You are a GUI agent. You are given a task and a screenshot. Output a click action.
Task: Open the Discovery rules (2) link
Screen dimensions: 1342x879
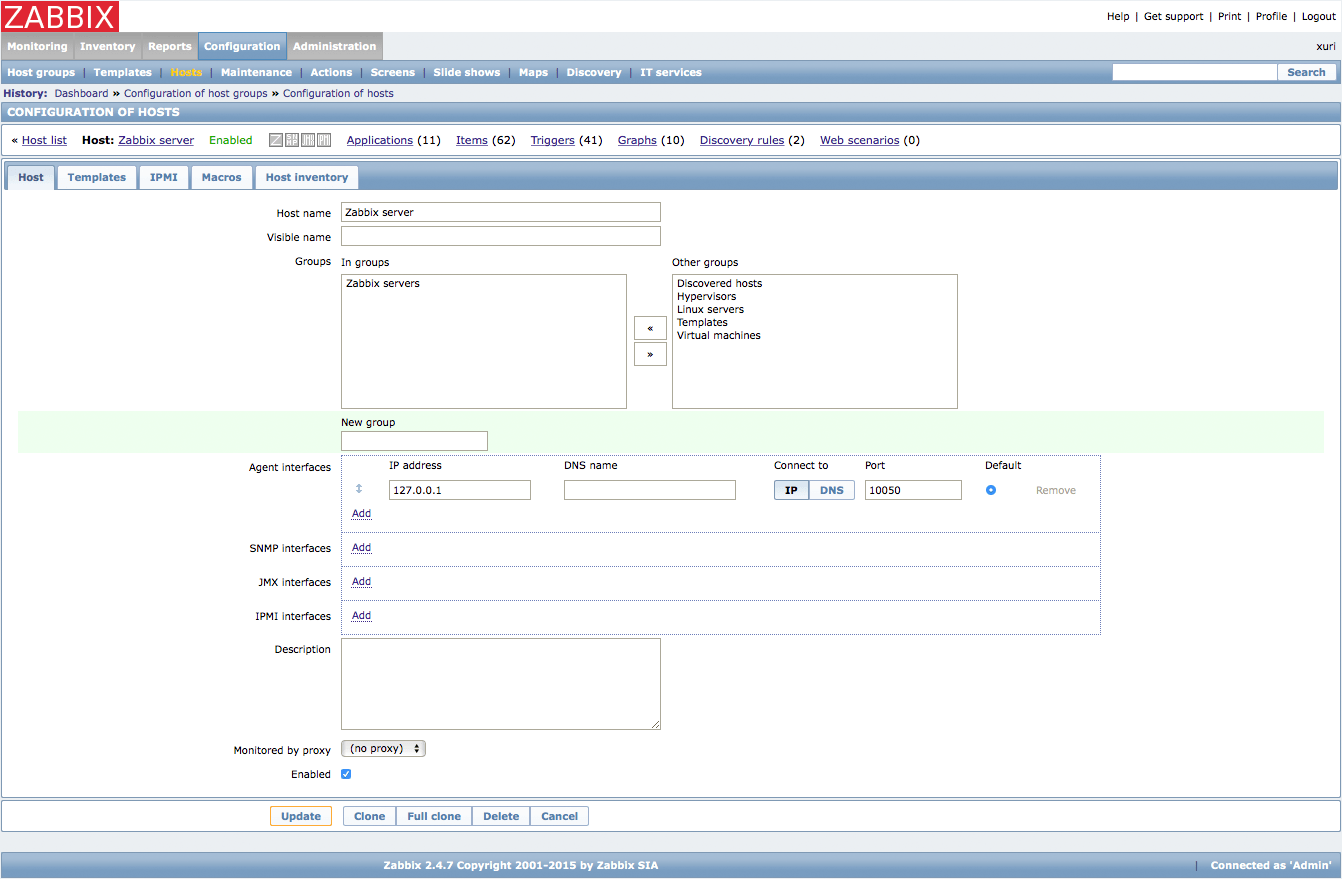tap(742, 140)
